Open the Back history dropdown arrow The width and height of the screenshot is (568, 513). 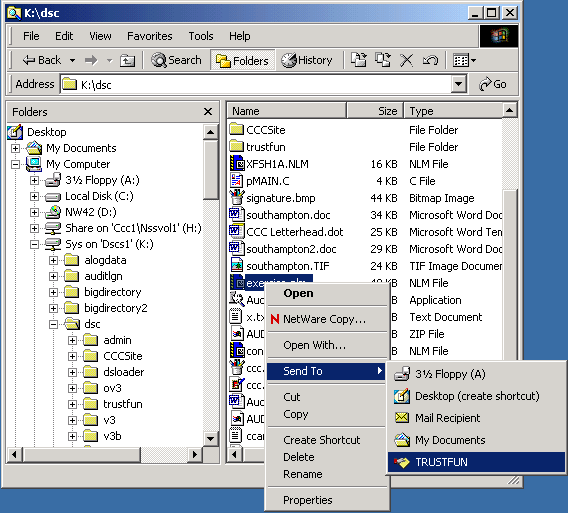coord(72,60)
